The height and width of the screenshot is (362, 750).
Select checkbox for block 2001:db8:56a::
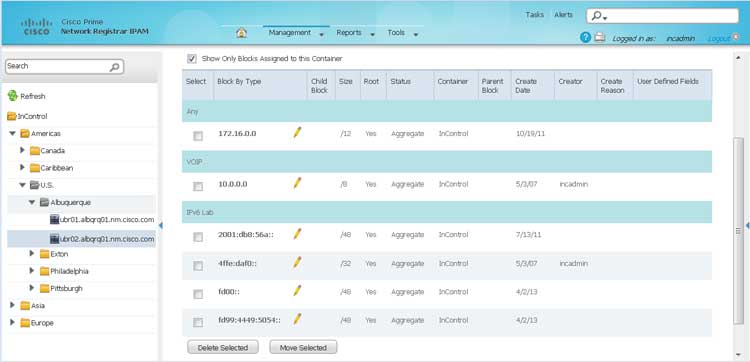(198, 237)
